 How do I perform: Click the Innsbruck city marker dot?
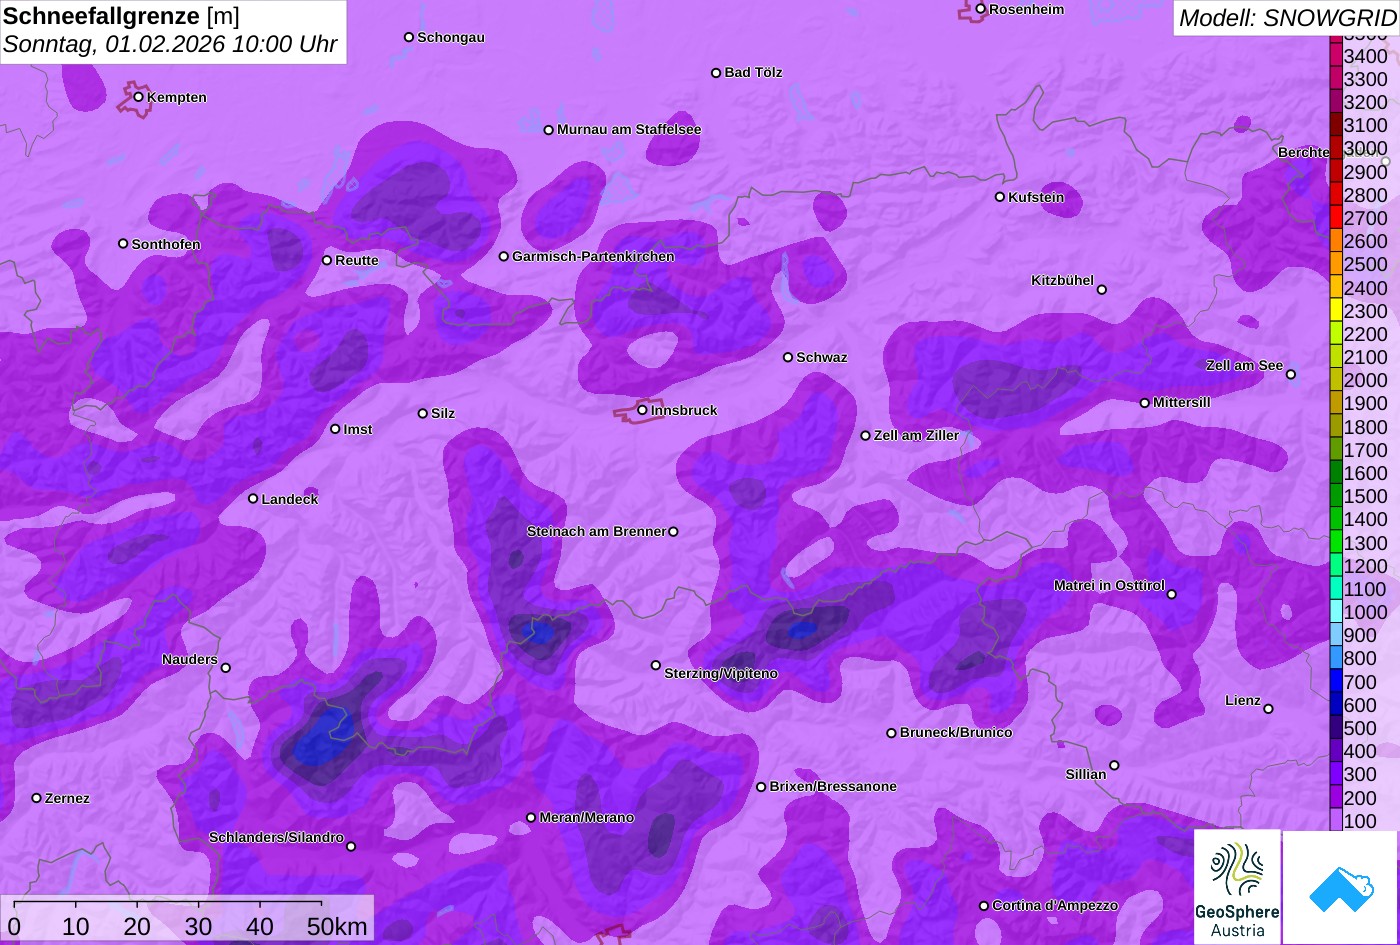pyautogui.click(x=642, y=410)
